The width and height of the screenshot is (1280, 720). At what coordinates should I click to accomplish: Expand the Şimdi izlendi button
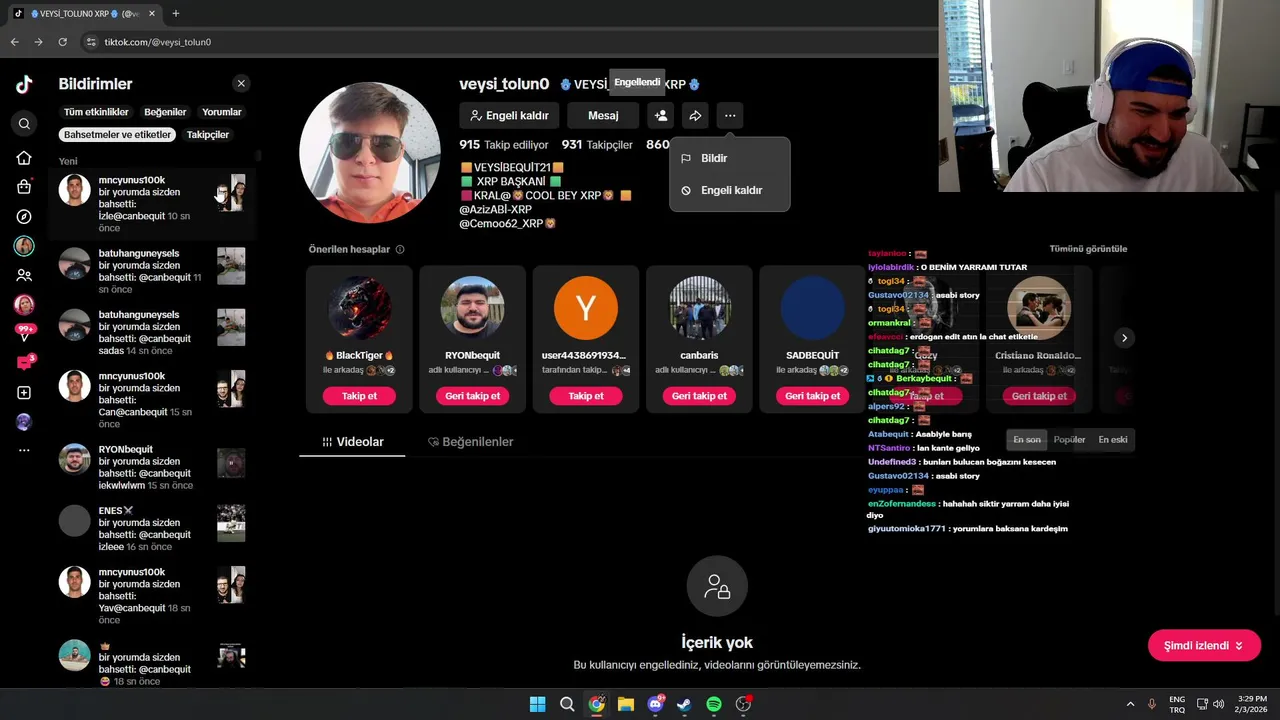(1204, 646)
